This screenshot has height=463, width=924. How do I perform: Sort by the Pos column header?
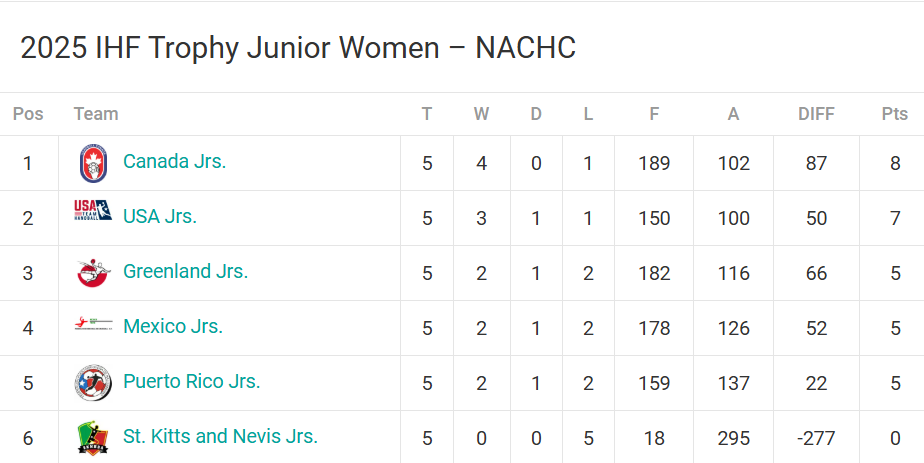point(28,114)
